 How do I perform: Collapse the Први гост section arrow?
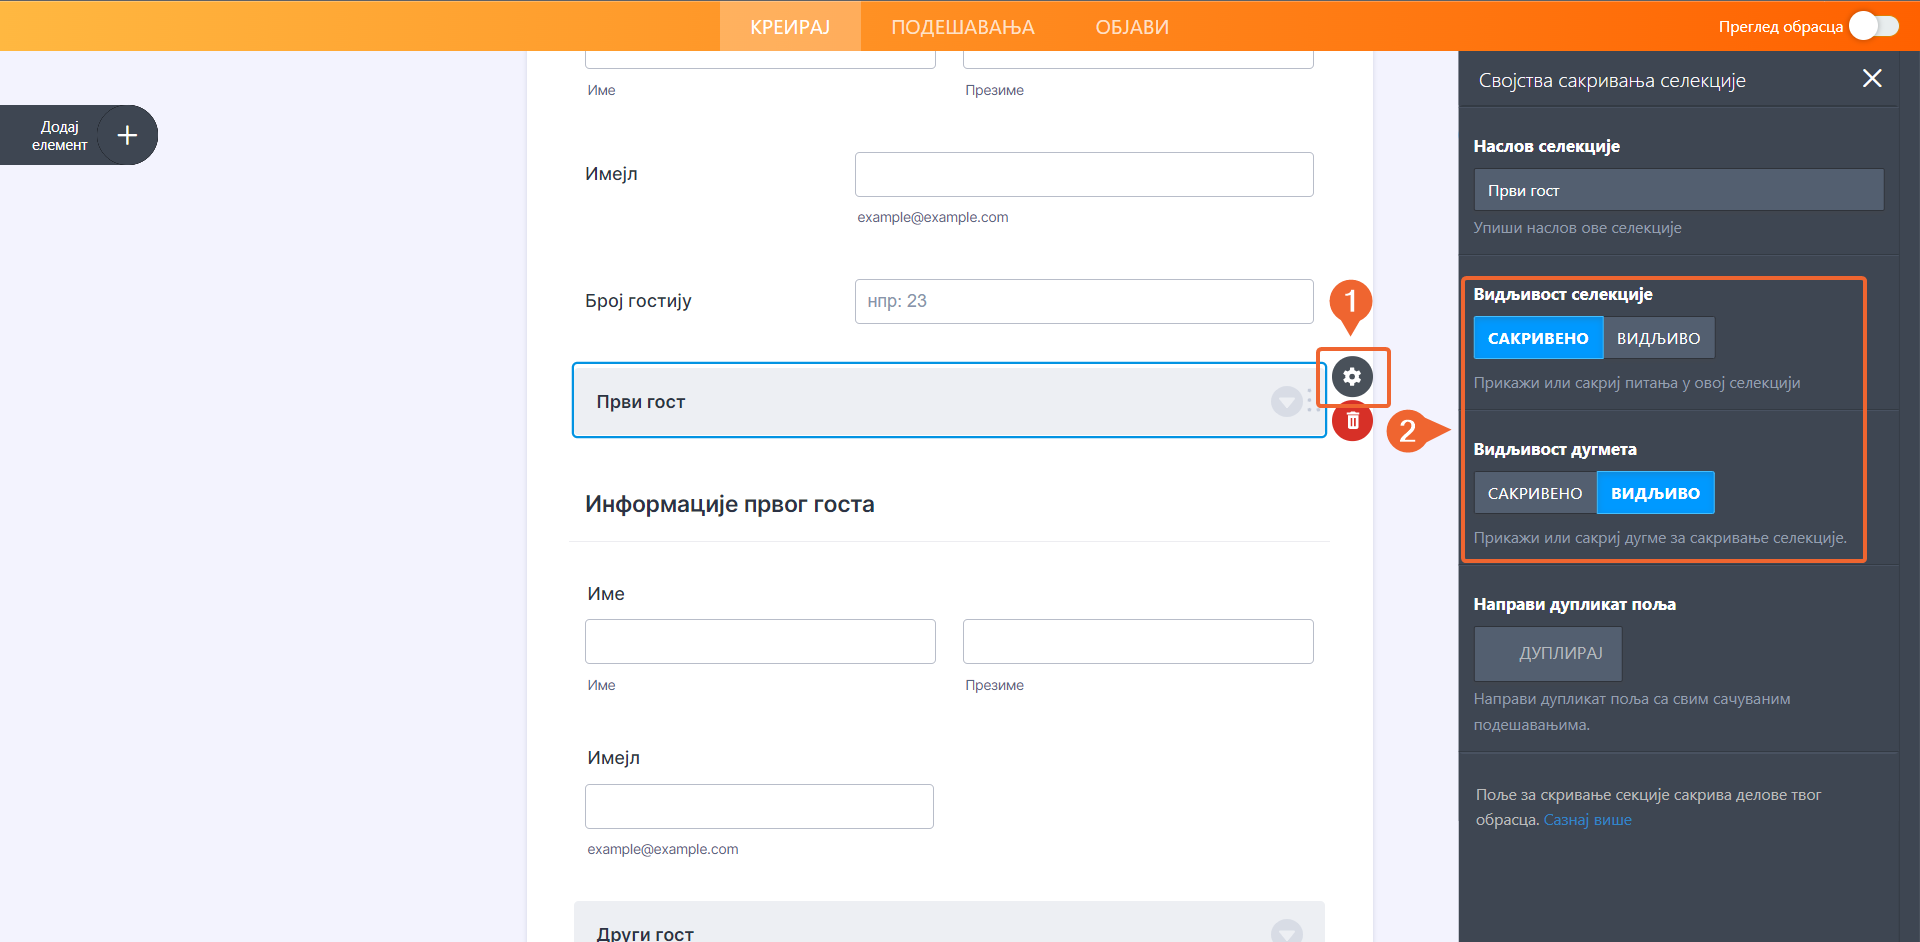[x=1286, y=401]
